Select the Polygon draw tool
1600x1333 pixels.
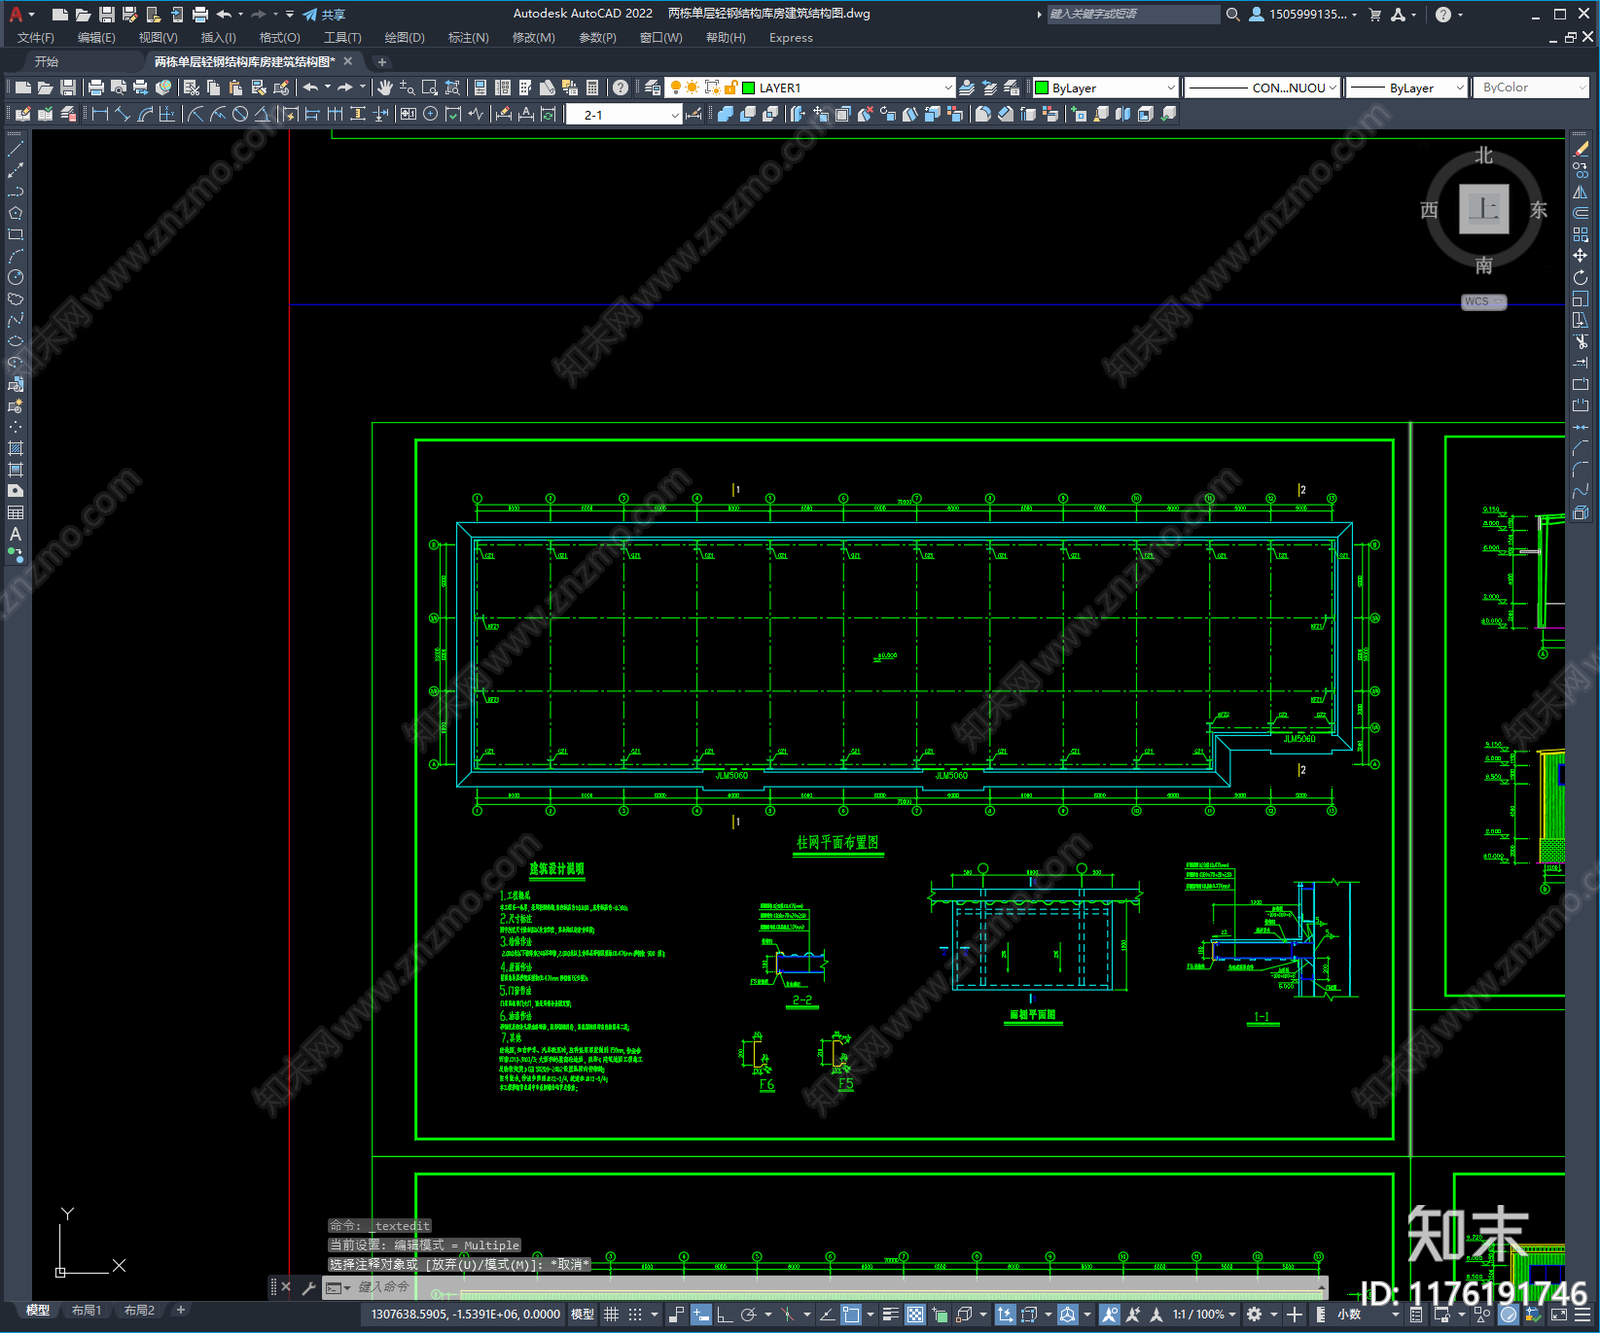(15, 213)
